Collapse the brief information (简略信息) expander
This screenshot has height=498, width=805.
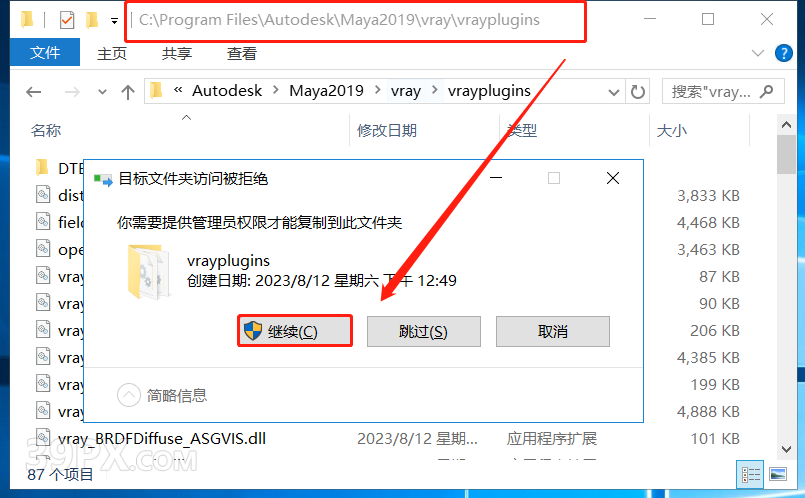tap(128, 395)
